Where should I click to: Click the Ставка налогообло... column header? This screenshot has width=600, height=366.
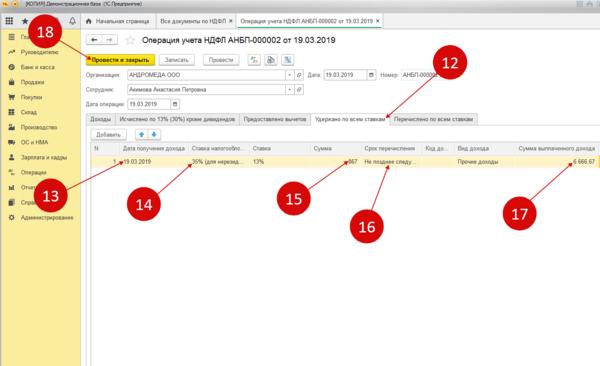click(x=218, y=149)
